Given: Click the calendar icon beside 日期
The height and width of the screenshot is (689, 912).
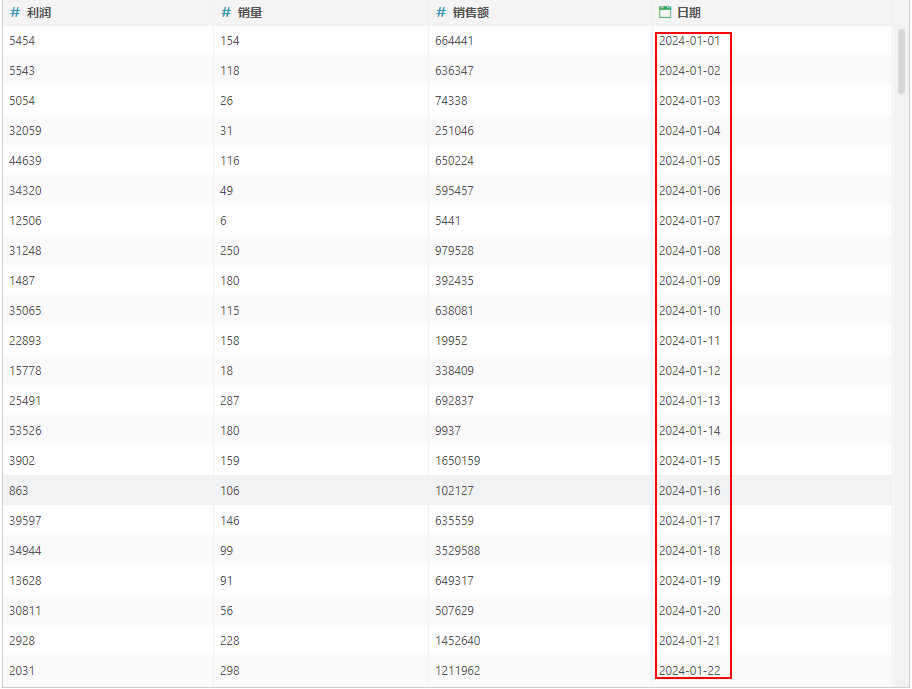Looking at the screenshot, I should click(665, 12).
